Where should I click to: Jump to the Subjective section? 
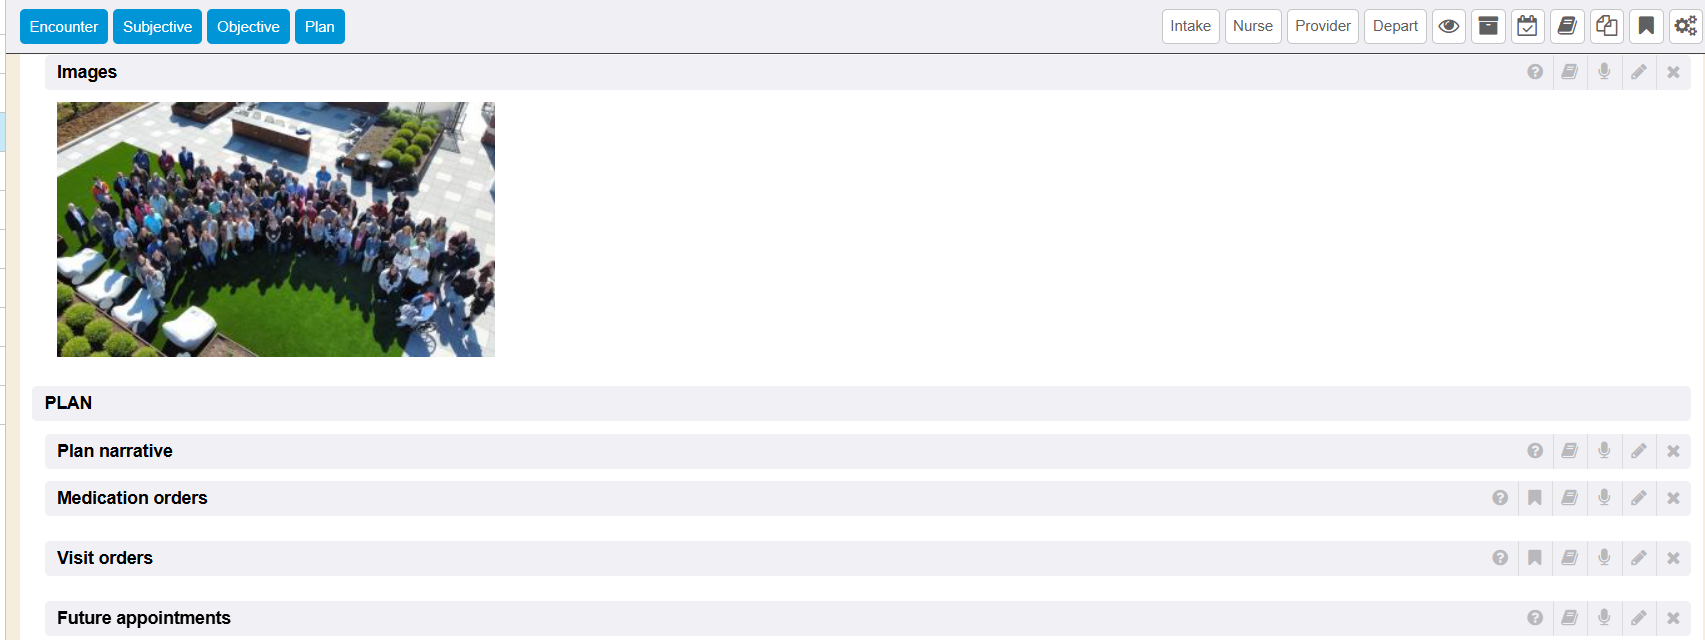pyautogui.click(x=157, y=27)
